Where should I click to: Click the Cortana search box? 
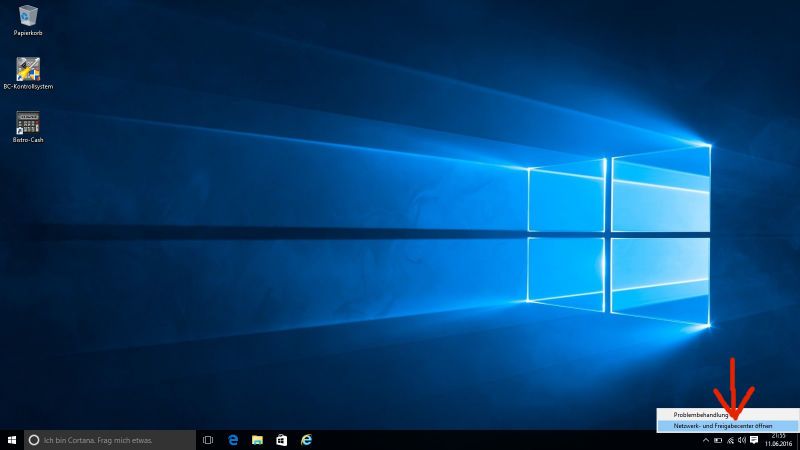pyautogui.click(x=110, y=440)
